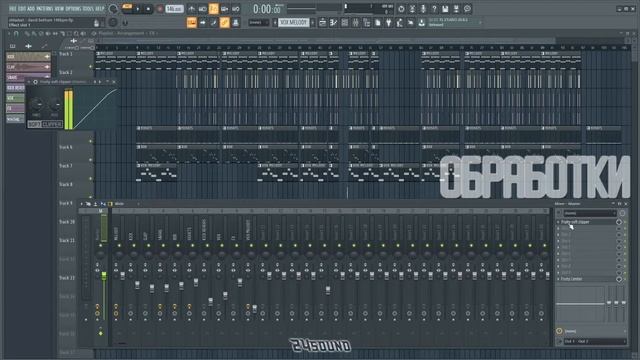Image resolution: width=640 pixels, height=360 pixels.
Task: Toggle the highlighted countdown-before-recording icon
Action: pos(213,9)
